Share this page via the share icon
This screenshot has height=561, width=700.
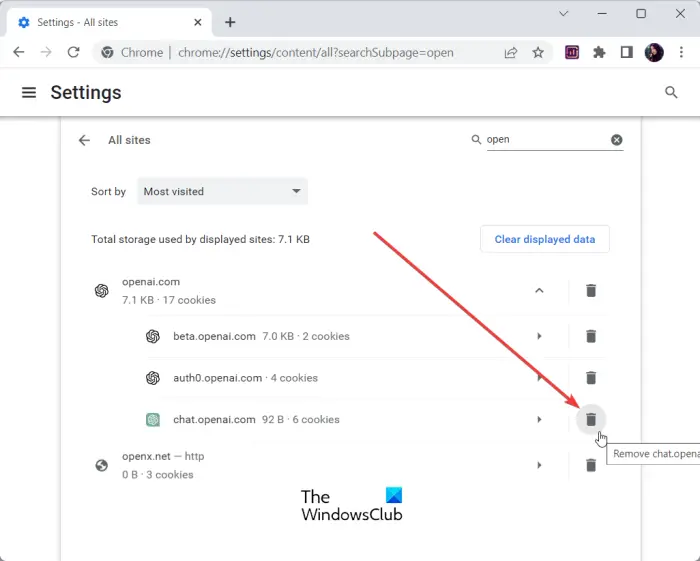click(x=511, y=52)
